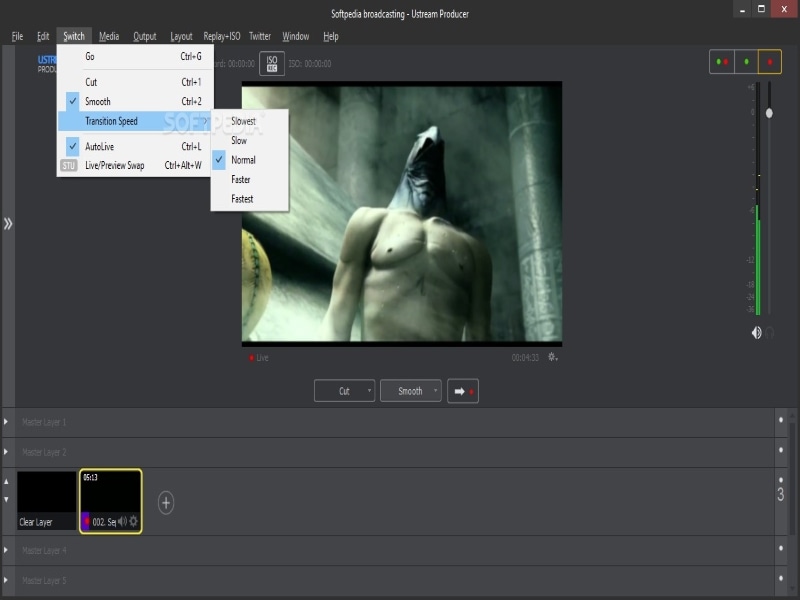Open the Media menu
The image size is (800, 600).
[x=109, y=36]
